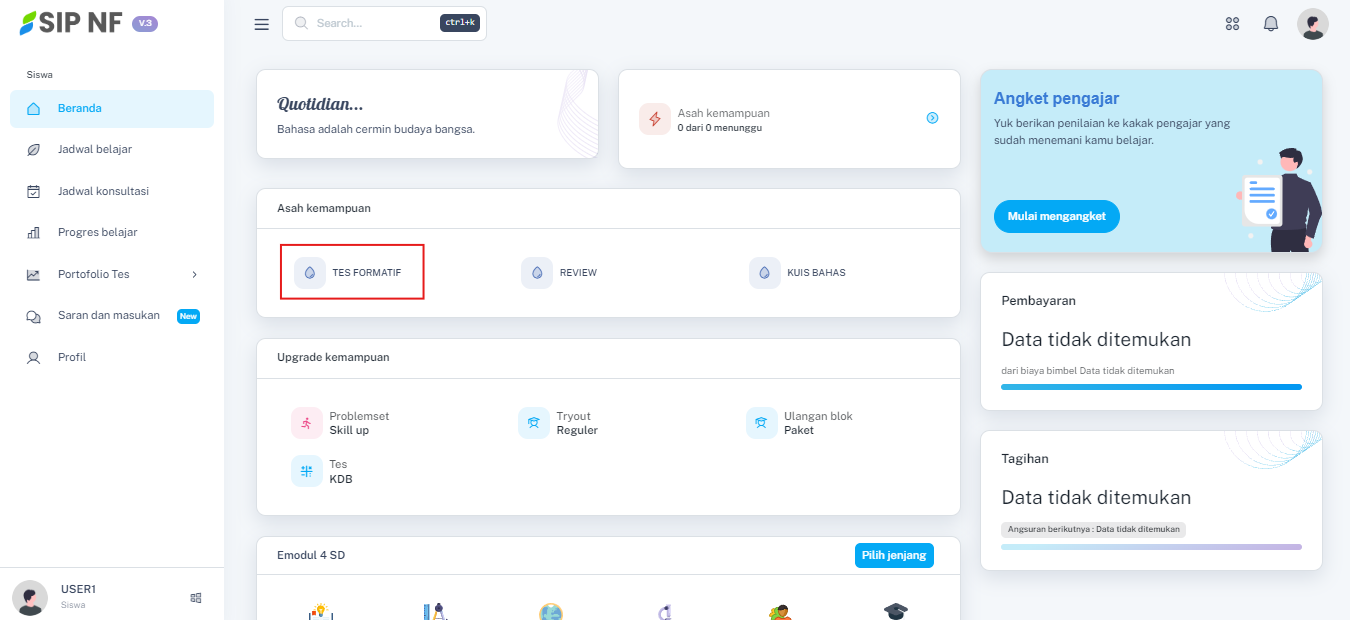This screenshot has height=620, width=1350.
Task: Open the apps grid icon in header
Action: (x=1232, y=24)
